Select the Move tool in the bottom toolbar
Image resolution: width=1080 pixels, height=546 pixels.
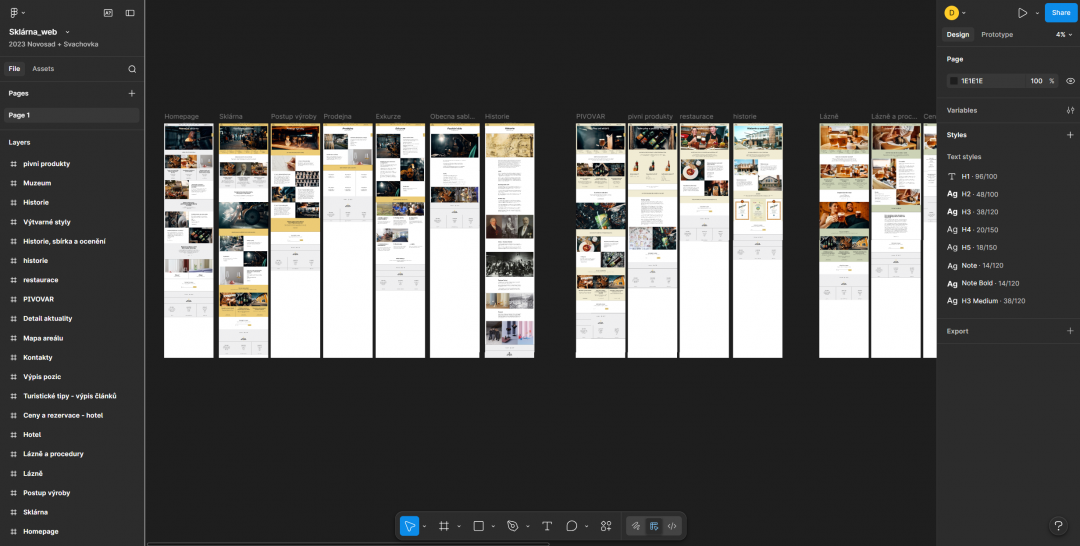point(409,526)
